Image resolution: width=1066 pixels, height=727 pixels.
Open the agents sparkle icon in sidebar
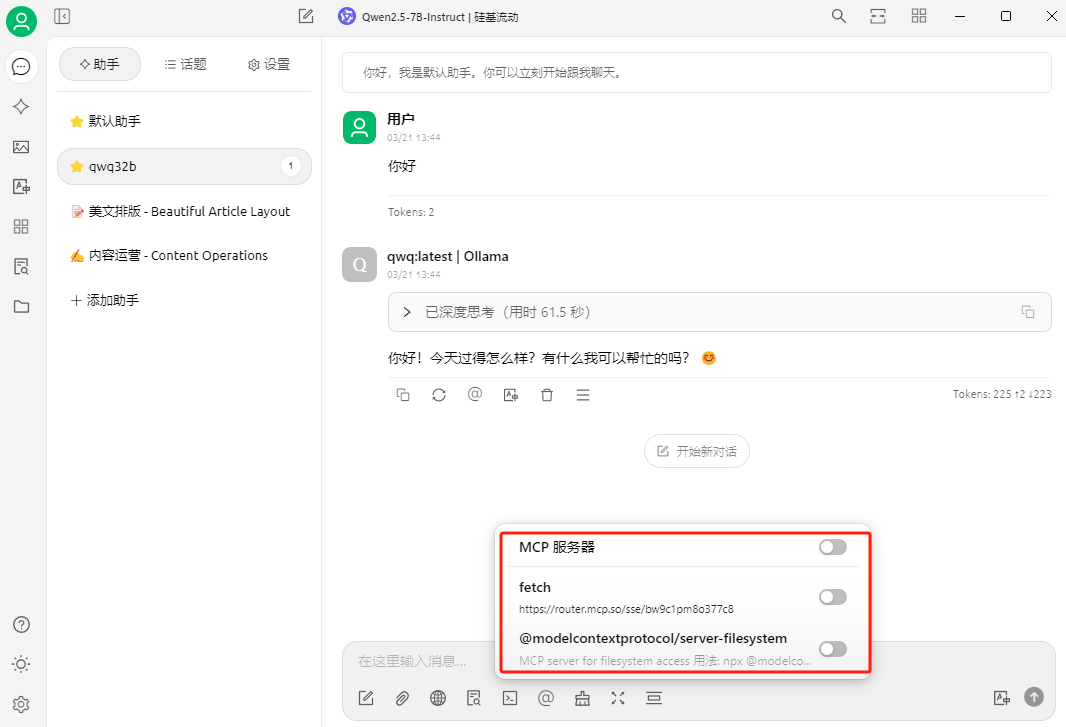[21, 107]
